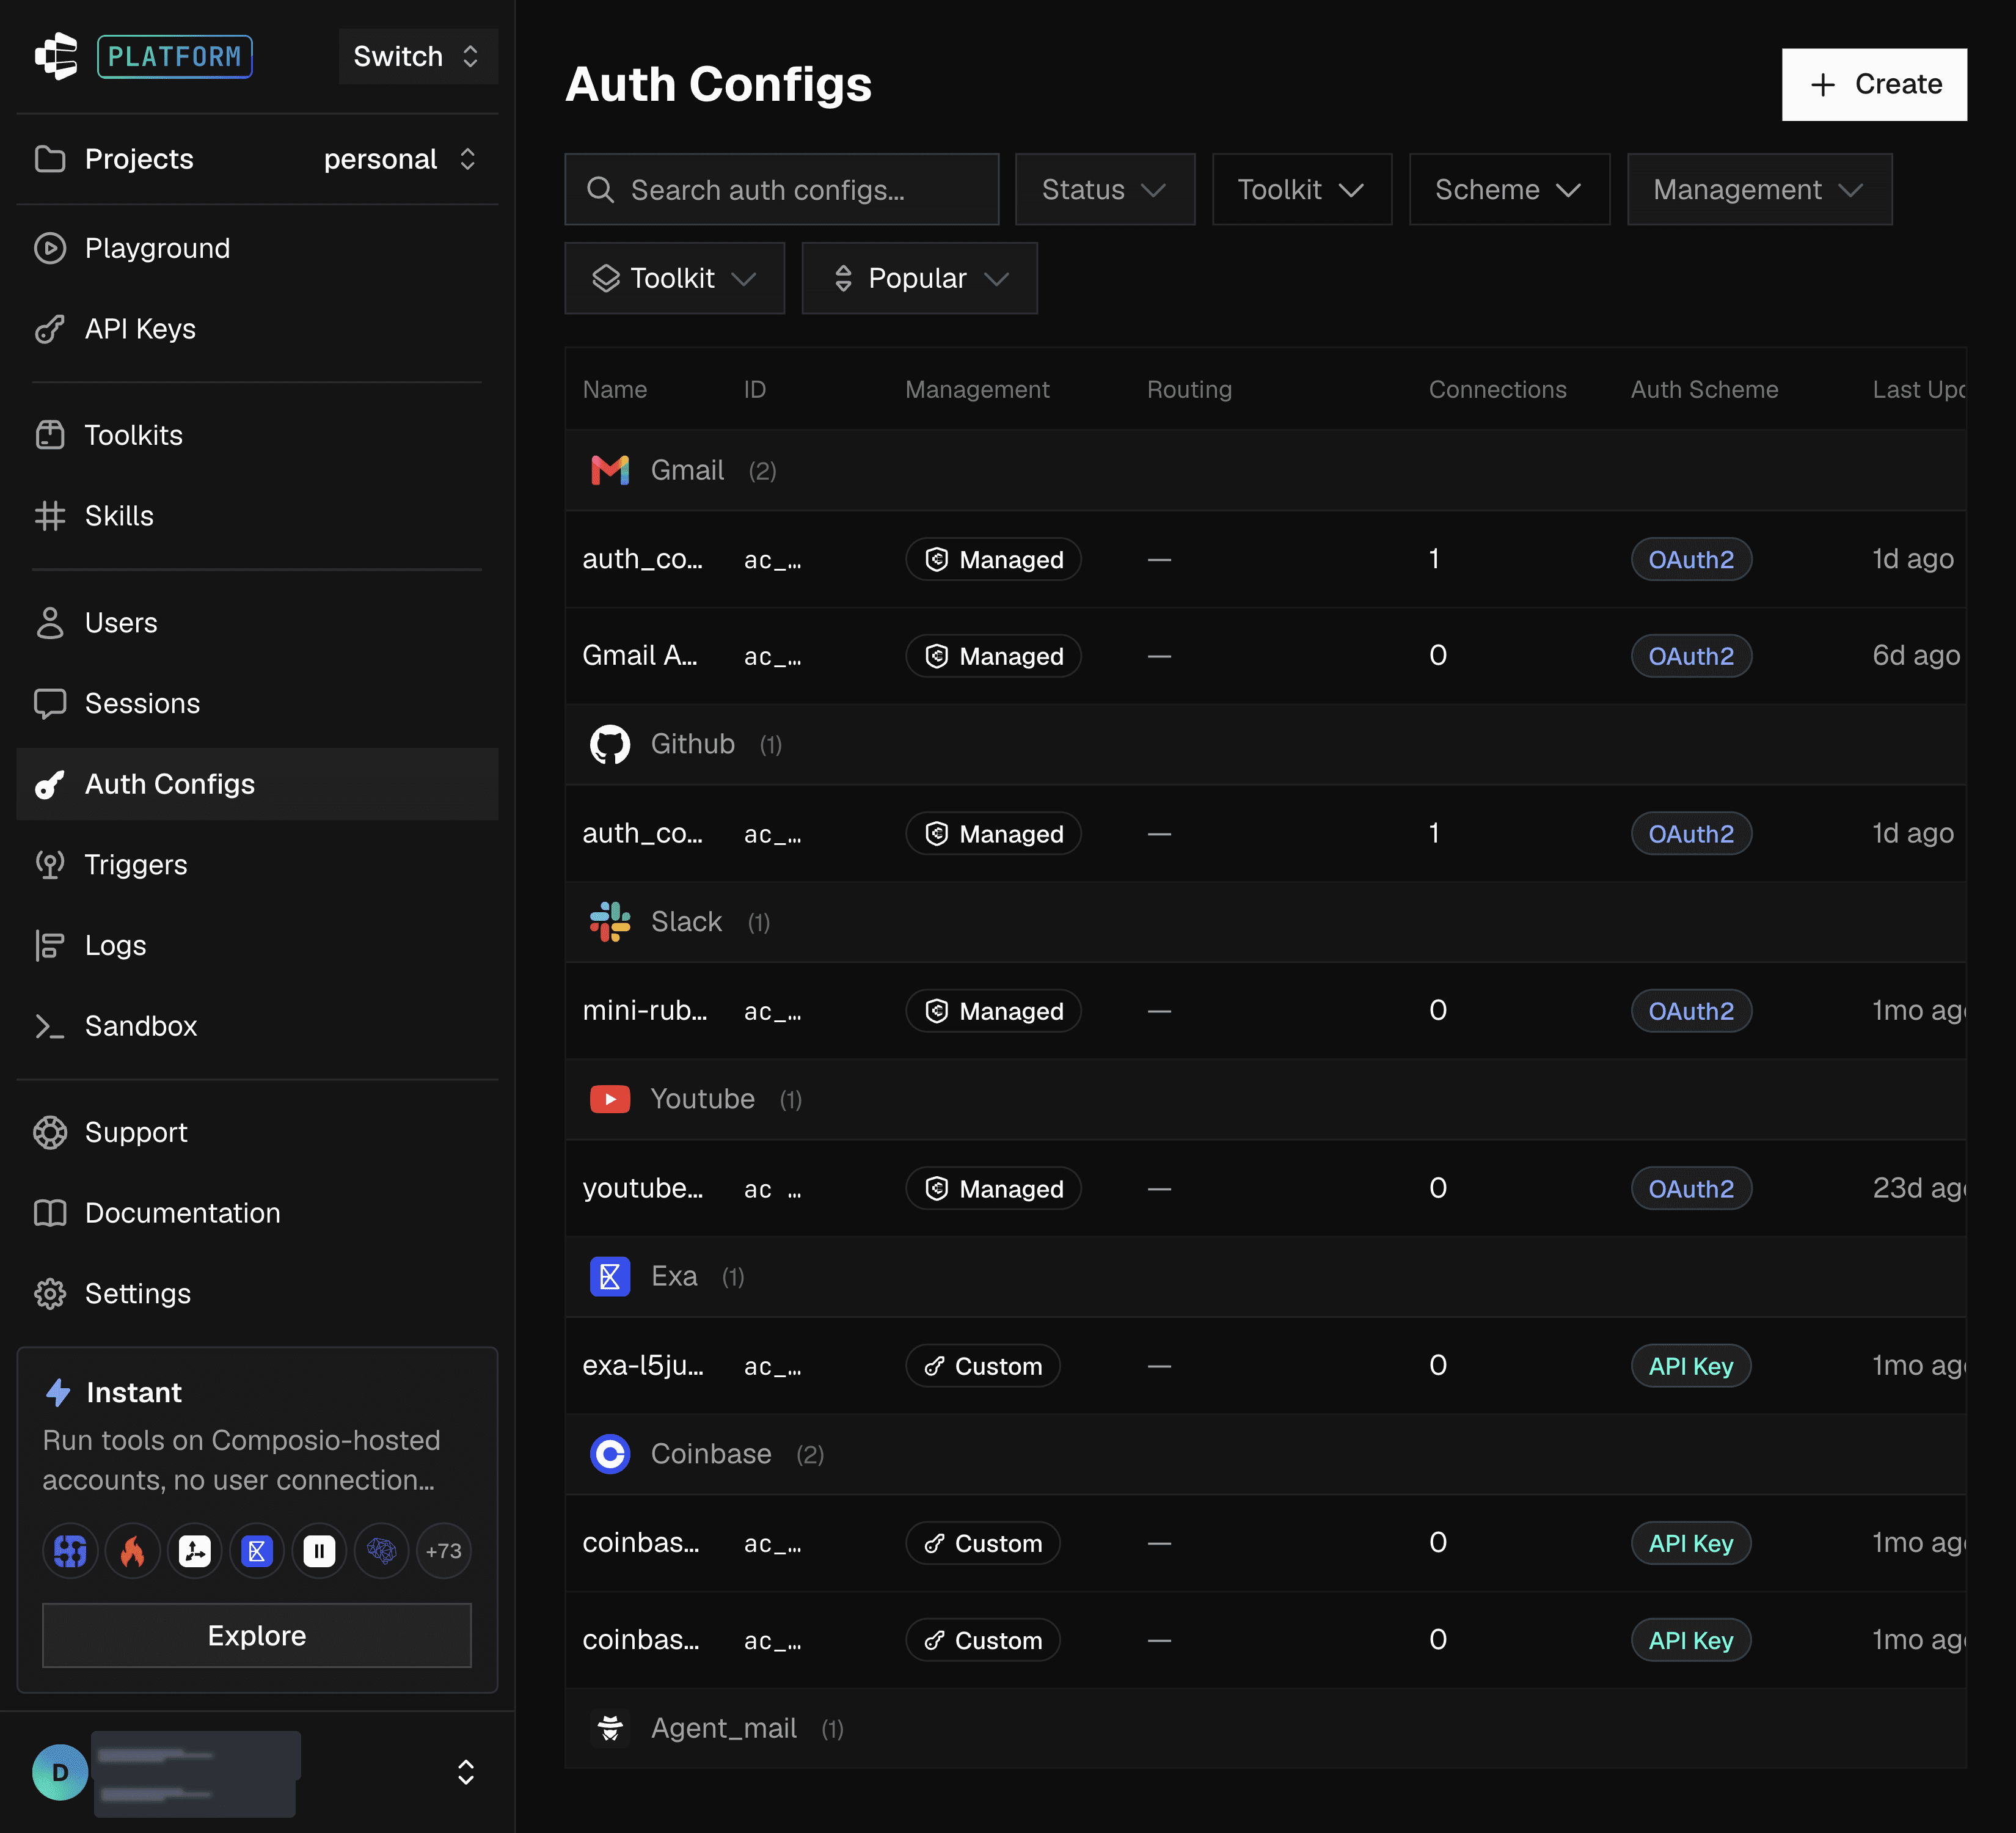The height and width of the screenshot is (1833, 2016).
Task: Click the Coinbase logo in group header
Action: tap(610, 1454)
